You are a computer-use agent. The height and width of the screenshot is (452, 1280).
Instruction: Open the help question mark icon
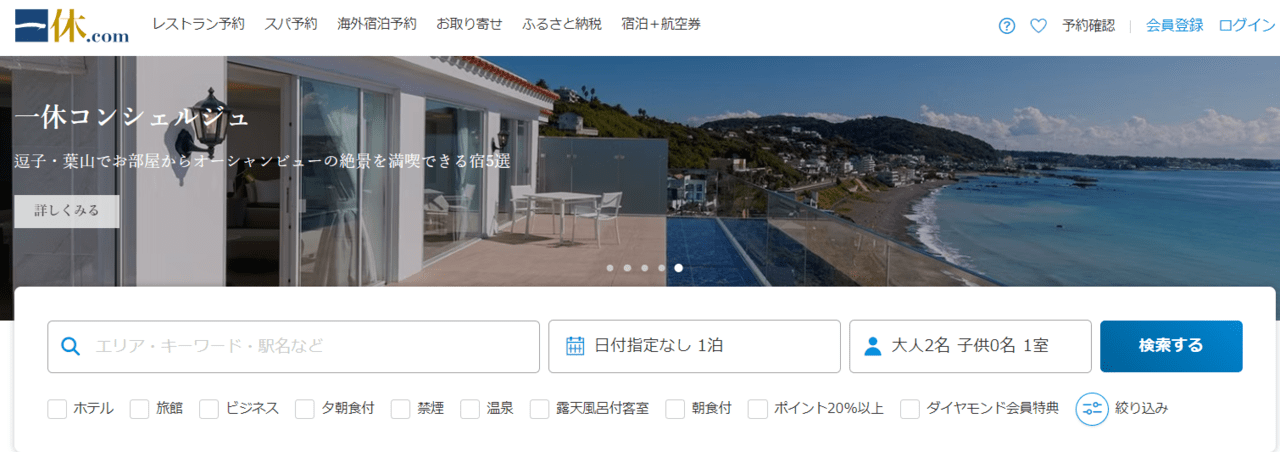coord(1007,26)
